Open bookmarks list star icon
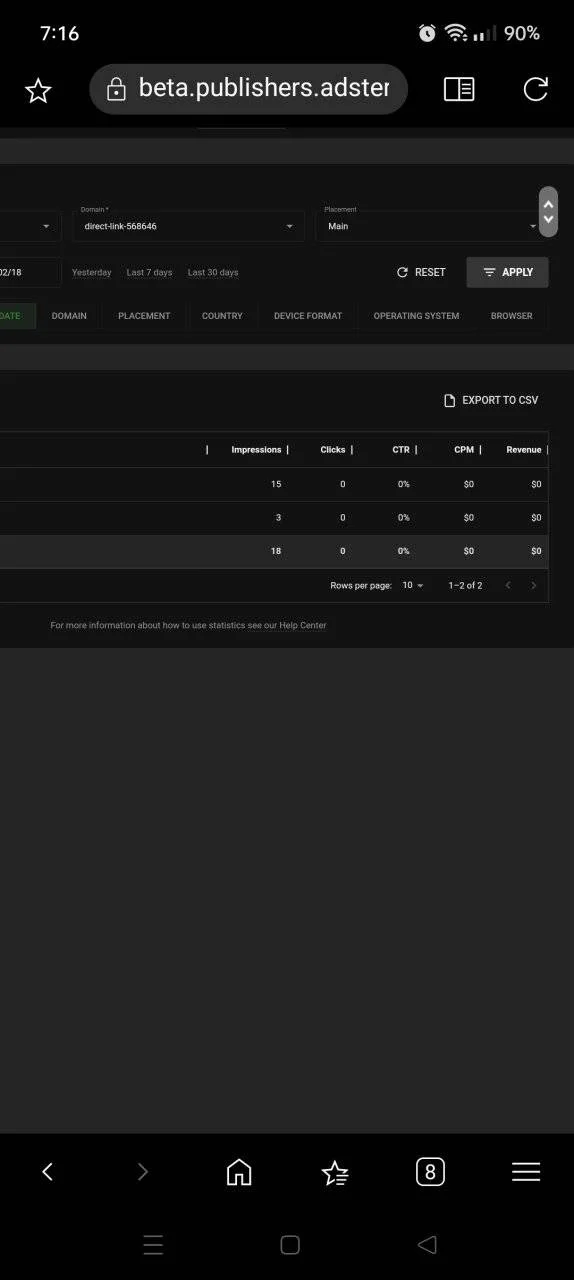574x1280 pixels. pyautogui.click(x=335, y=1172)
